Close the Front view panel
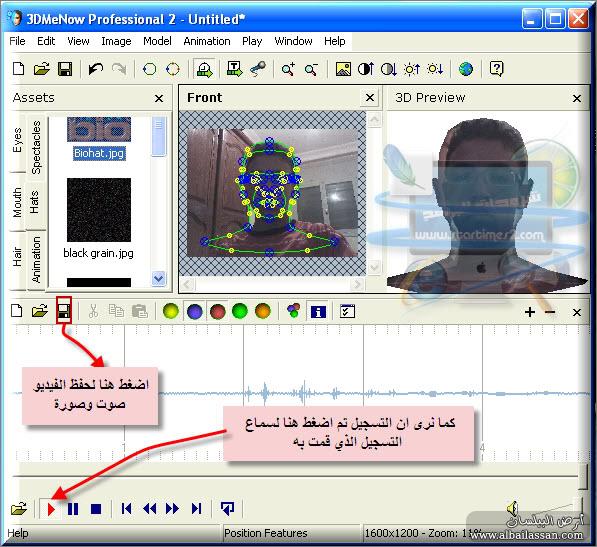The width and height of the screenshot is (597, 547). coord(370,98)
